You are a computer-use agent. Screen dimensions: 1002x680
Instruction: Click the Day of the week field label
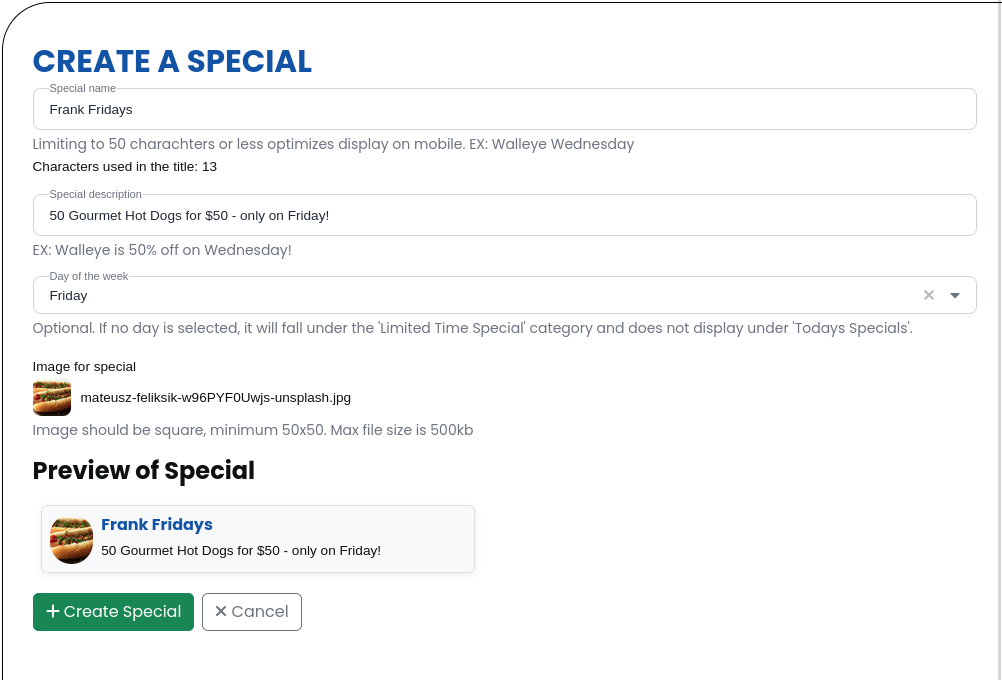[89, 276]
